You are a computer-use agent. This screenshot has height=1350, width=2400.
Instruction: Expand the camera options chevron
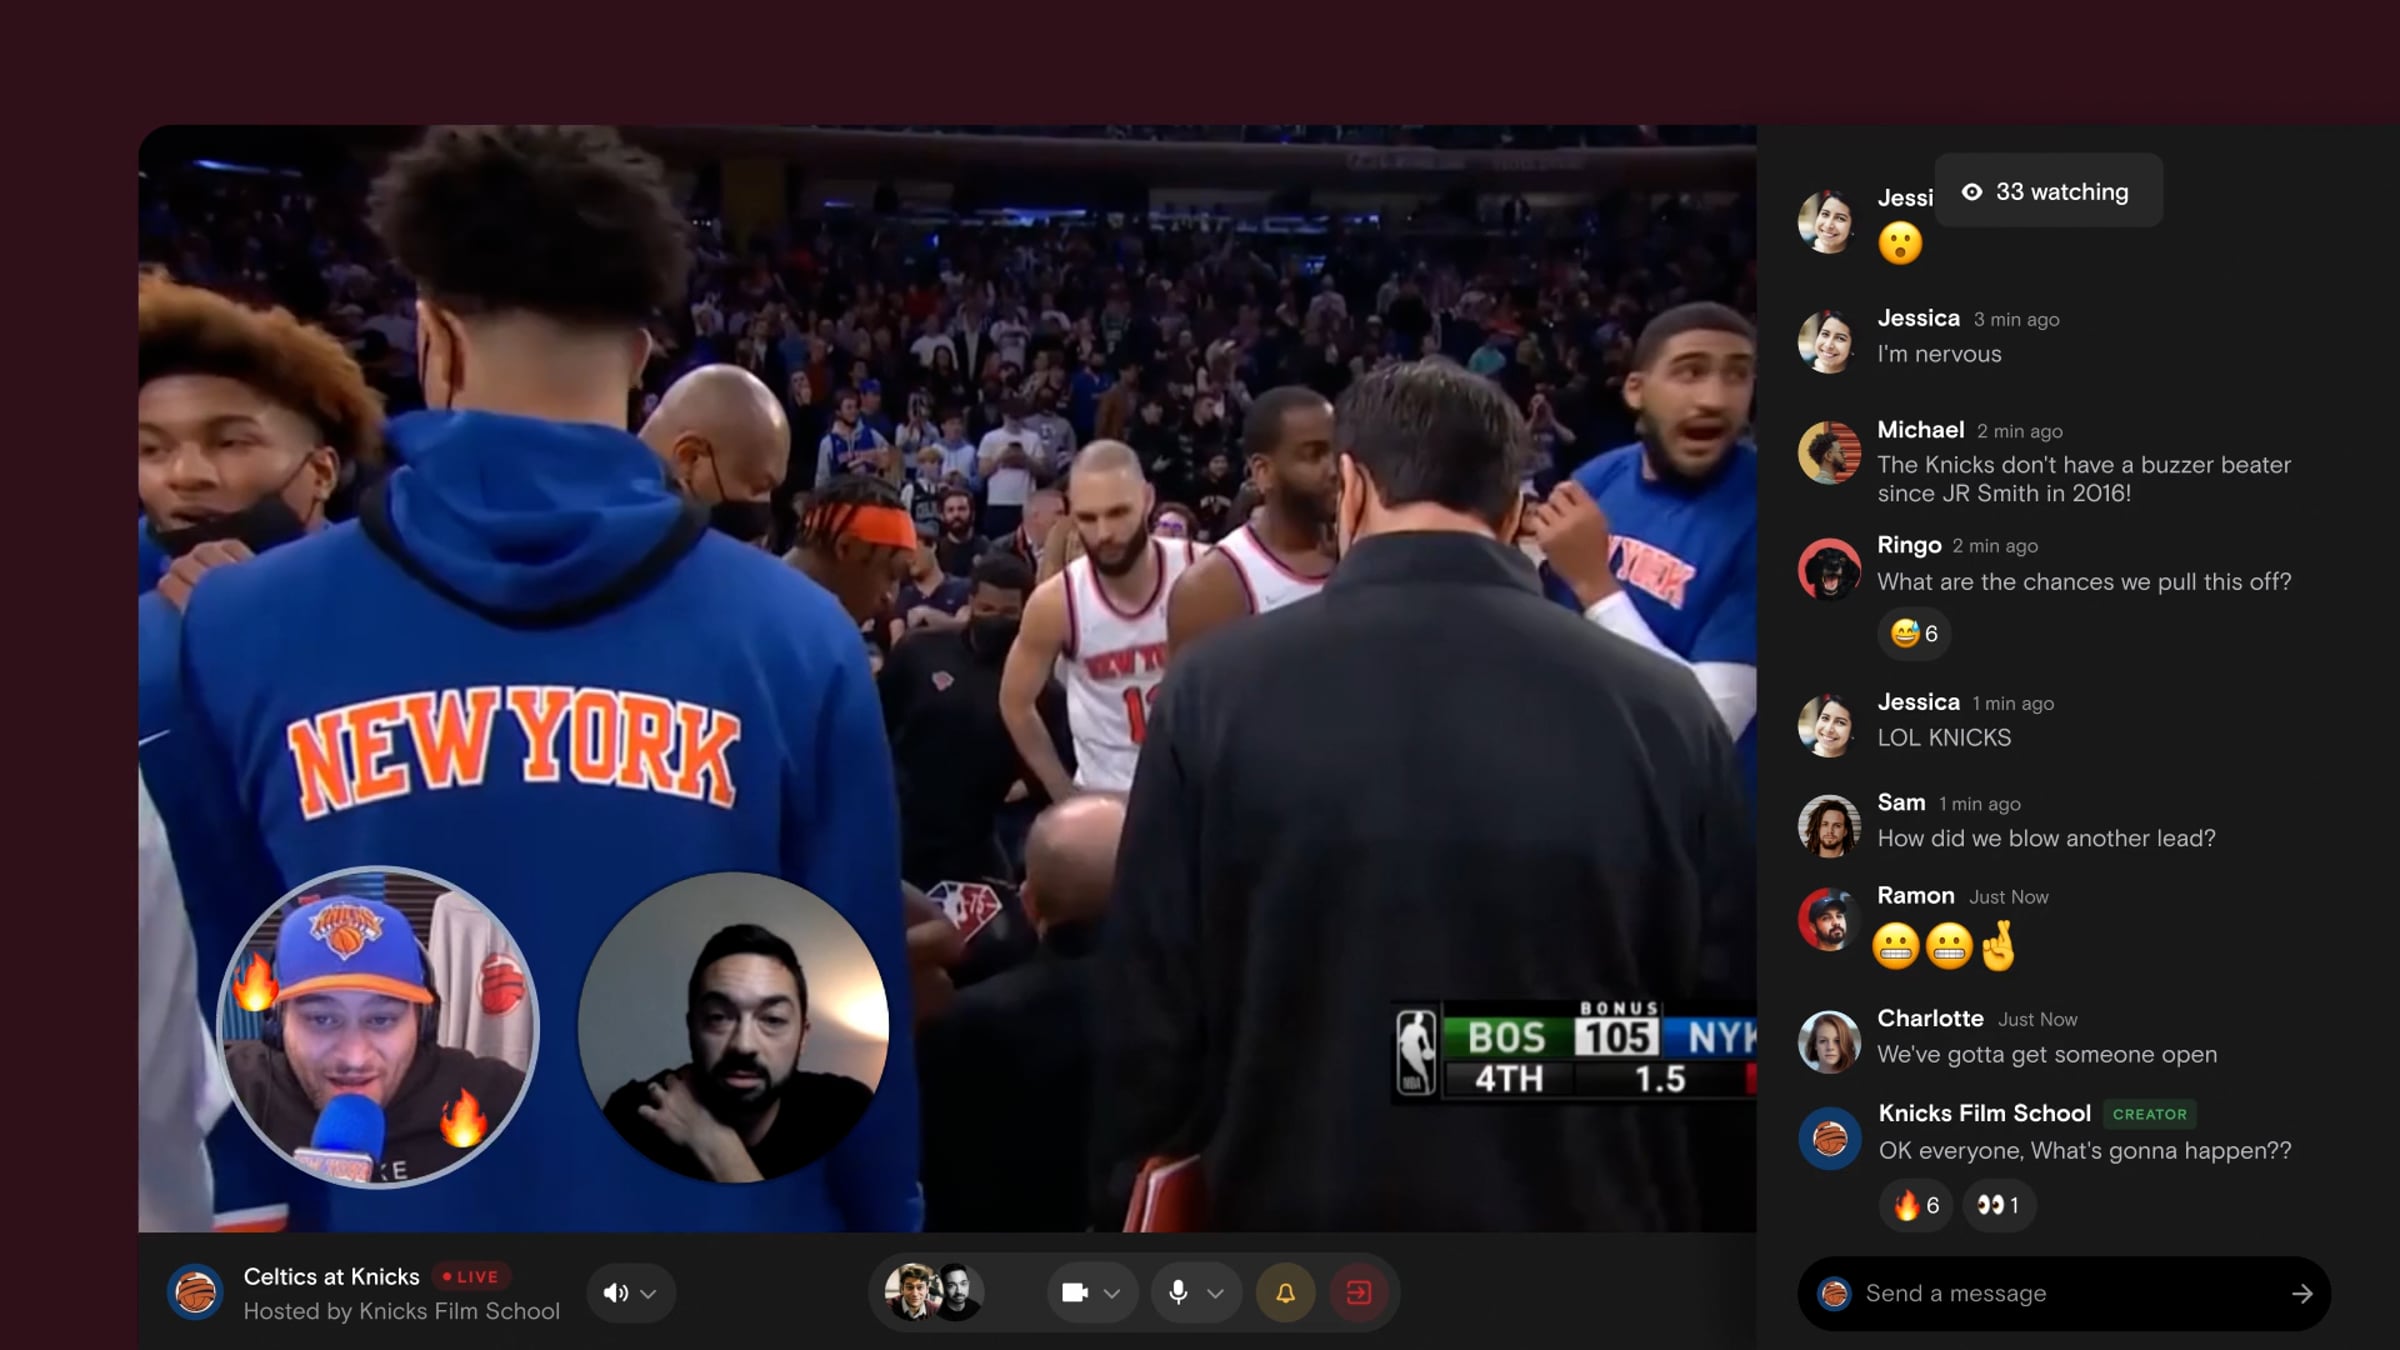[1112, 1294]
